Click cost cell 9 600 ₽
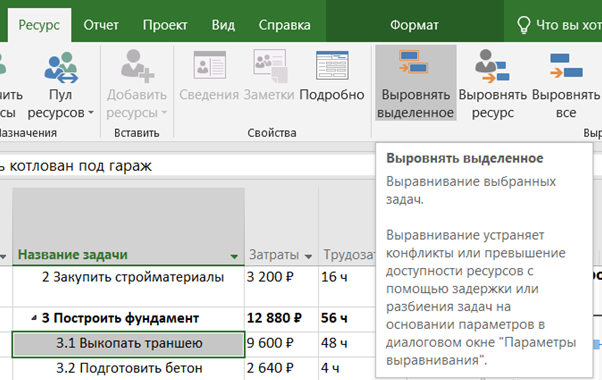Viewport: 602px width, 380px height. tap(281, 344)
